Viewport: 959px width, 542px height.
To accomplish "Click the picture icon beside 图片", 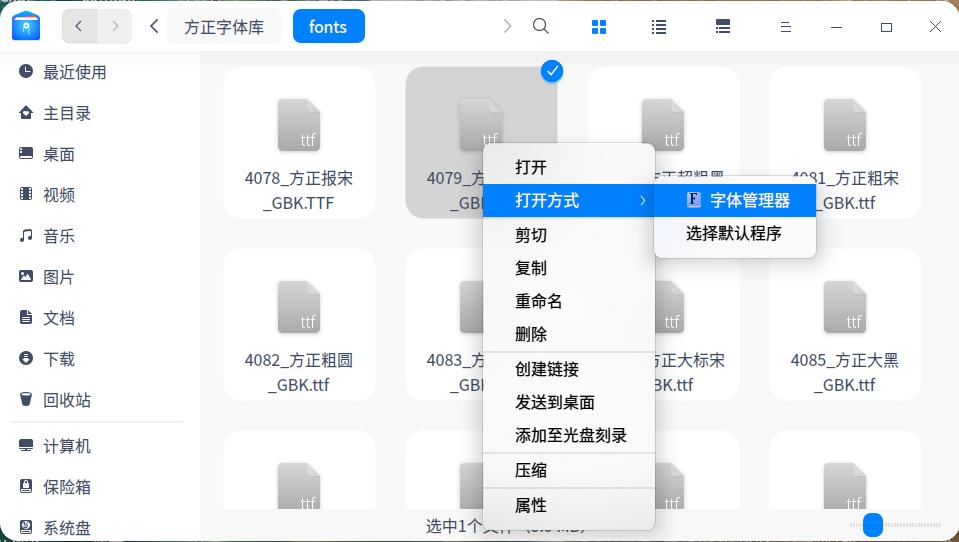I will (26, 276).
